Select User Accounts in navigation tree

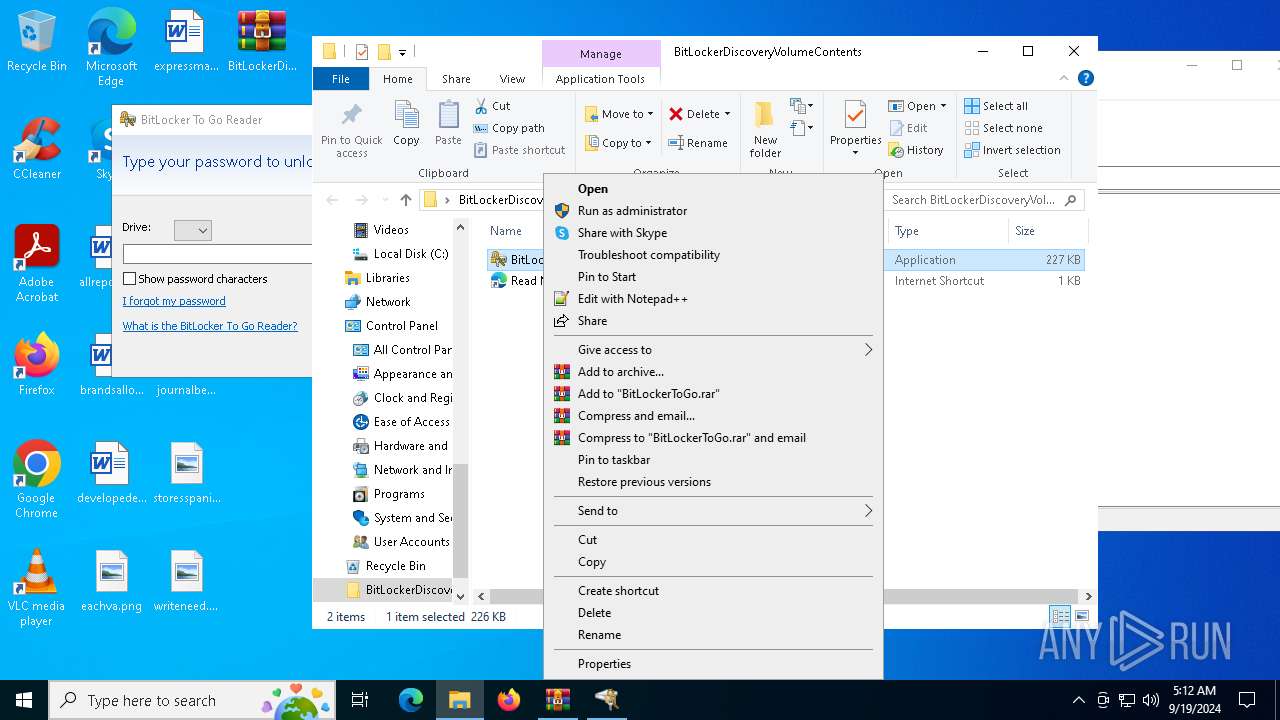[401, 542]
